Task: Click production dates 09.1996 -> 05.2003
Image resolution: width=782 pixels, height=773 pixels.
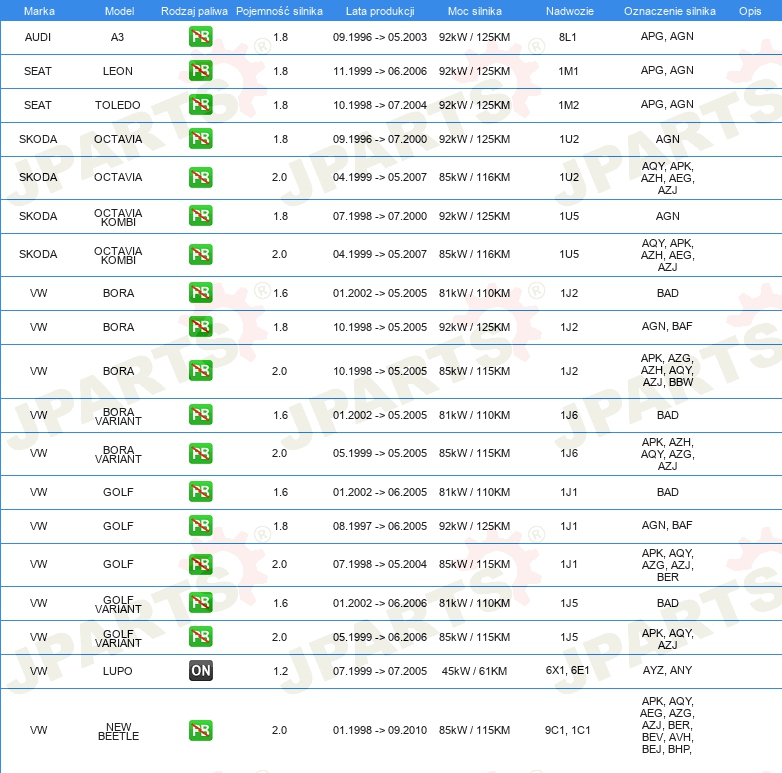Action: coord(380,37)
